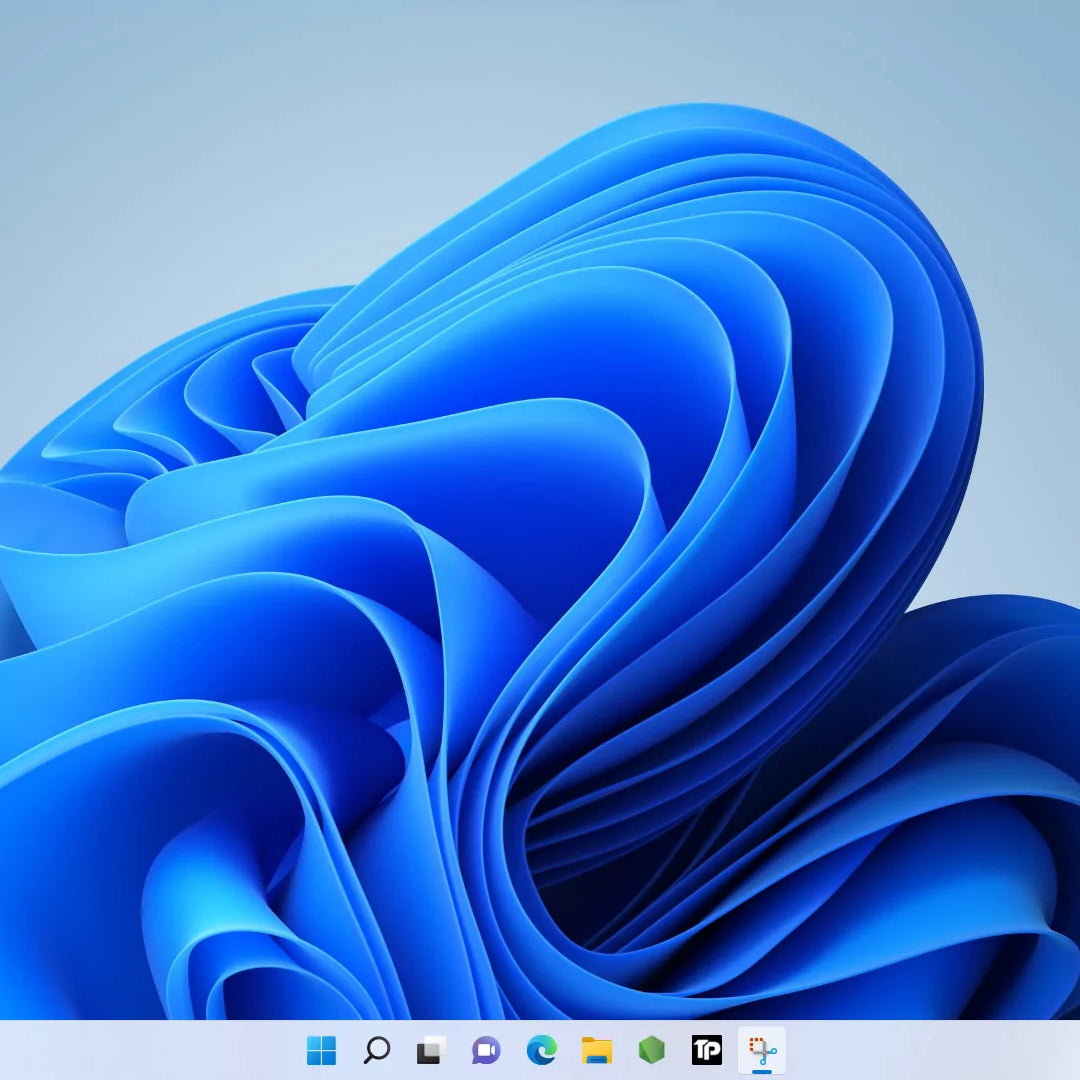Open the yellow folder icon for files
Viewport: 1080px width, 1080px height.
coord(595,1050)
